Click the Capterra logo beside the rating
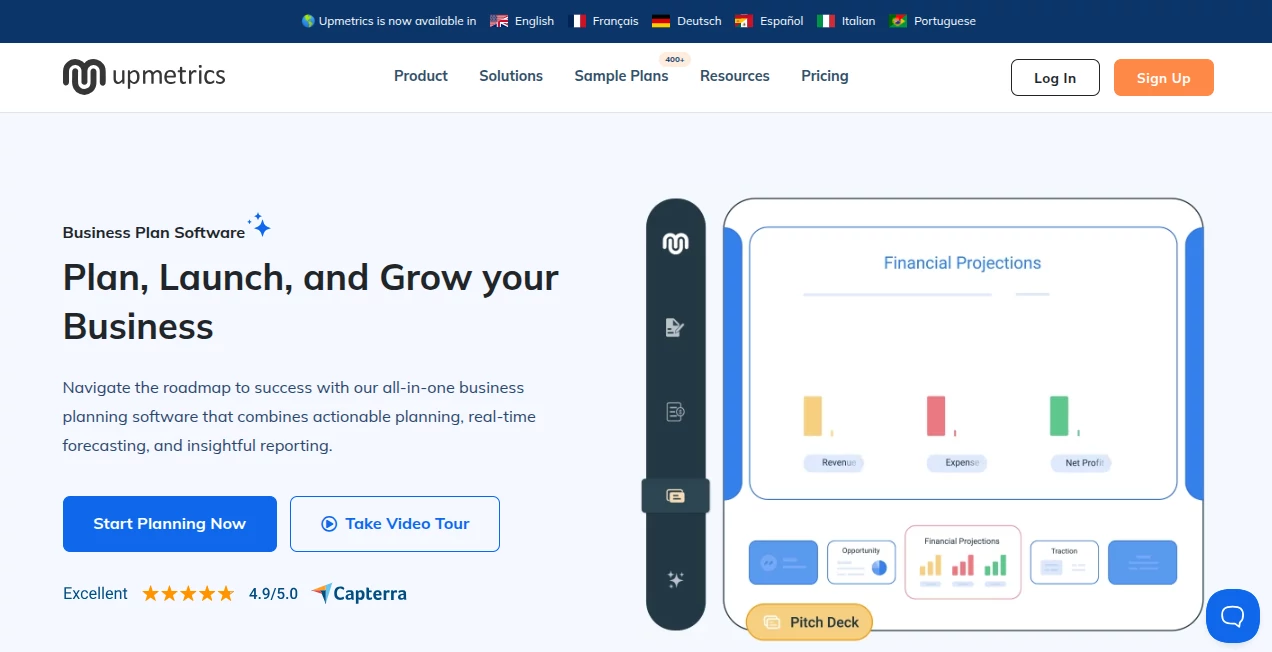Screen dimensions: 1272x652 (358, 593)
